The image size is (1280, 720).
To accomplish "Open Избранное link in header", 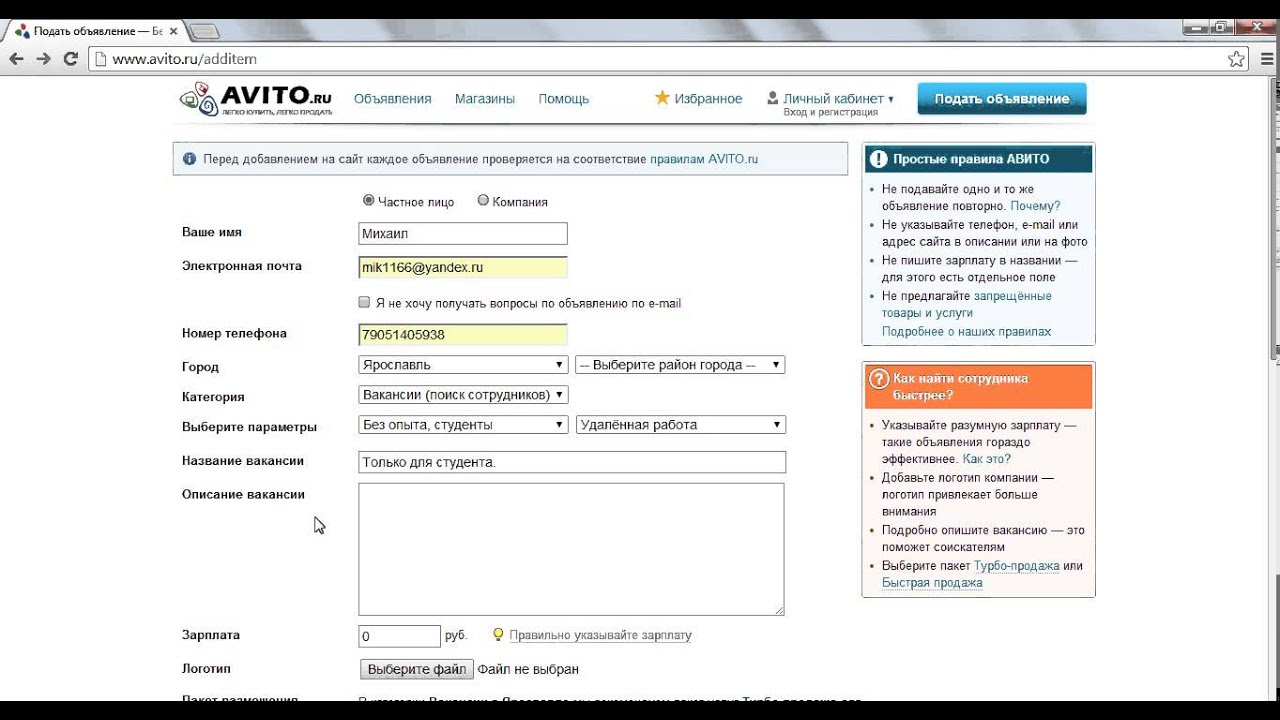I will [708, 99].
